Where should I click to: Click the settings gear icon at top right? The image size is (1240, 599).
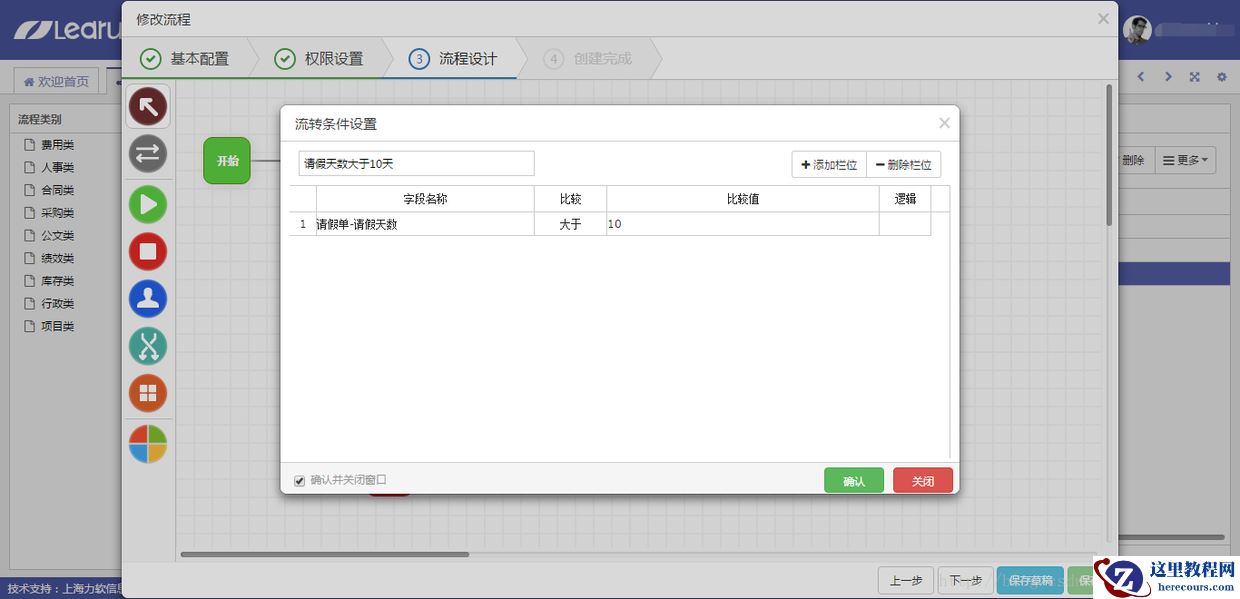pyautogui.click(x=1221, y=77)
